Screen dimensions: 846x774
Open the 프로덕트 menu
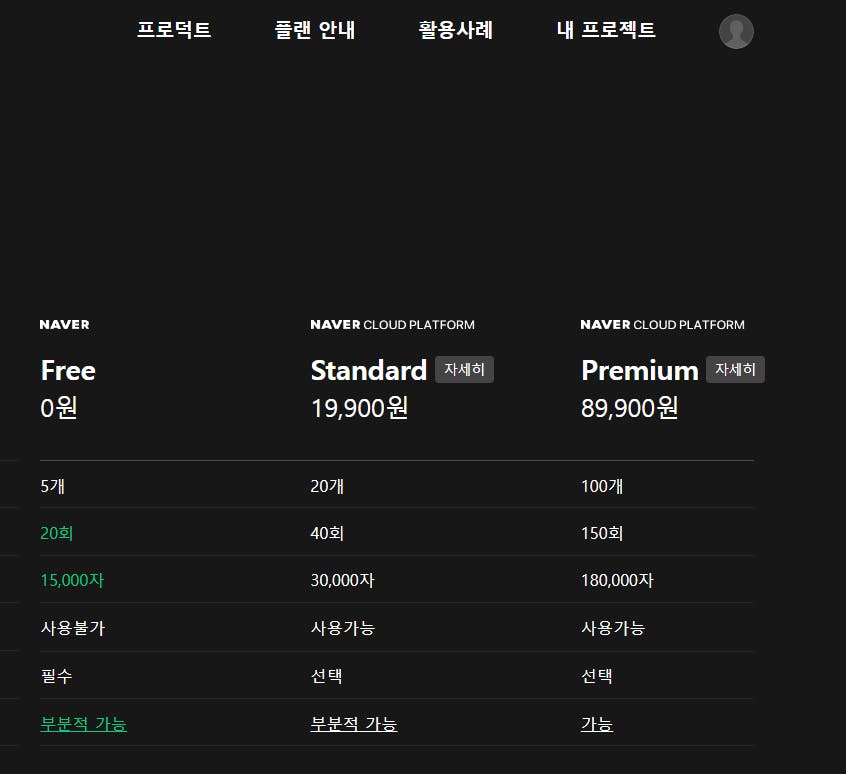pos(174,30)
